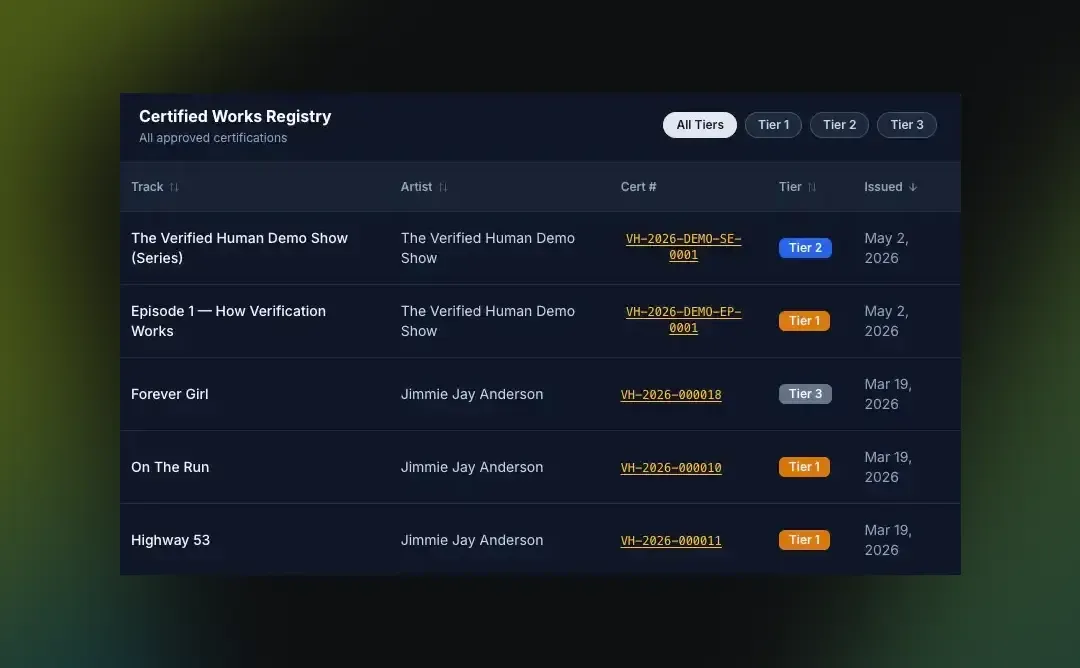The height and width of the screenshot is (668, 1080).
Task: Select the 'On The Run' track
Action: (170, 467)
